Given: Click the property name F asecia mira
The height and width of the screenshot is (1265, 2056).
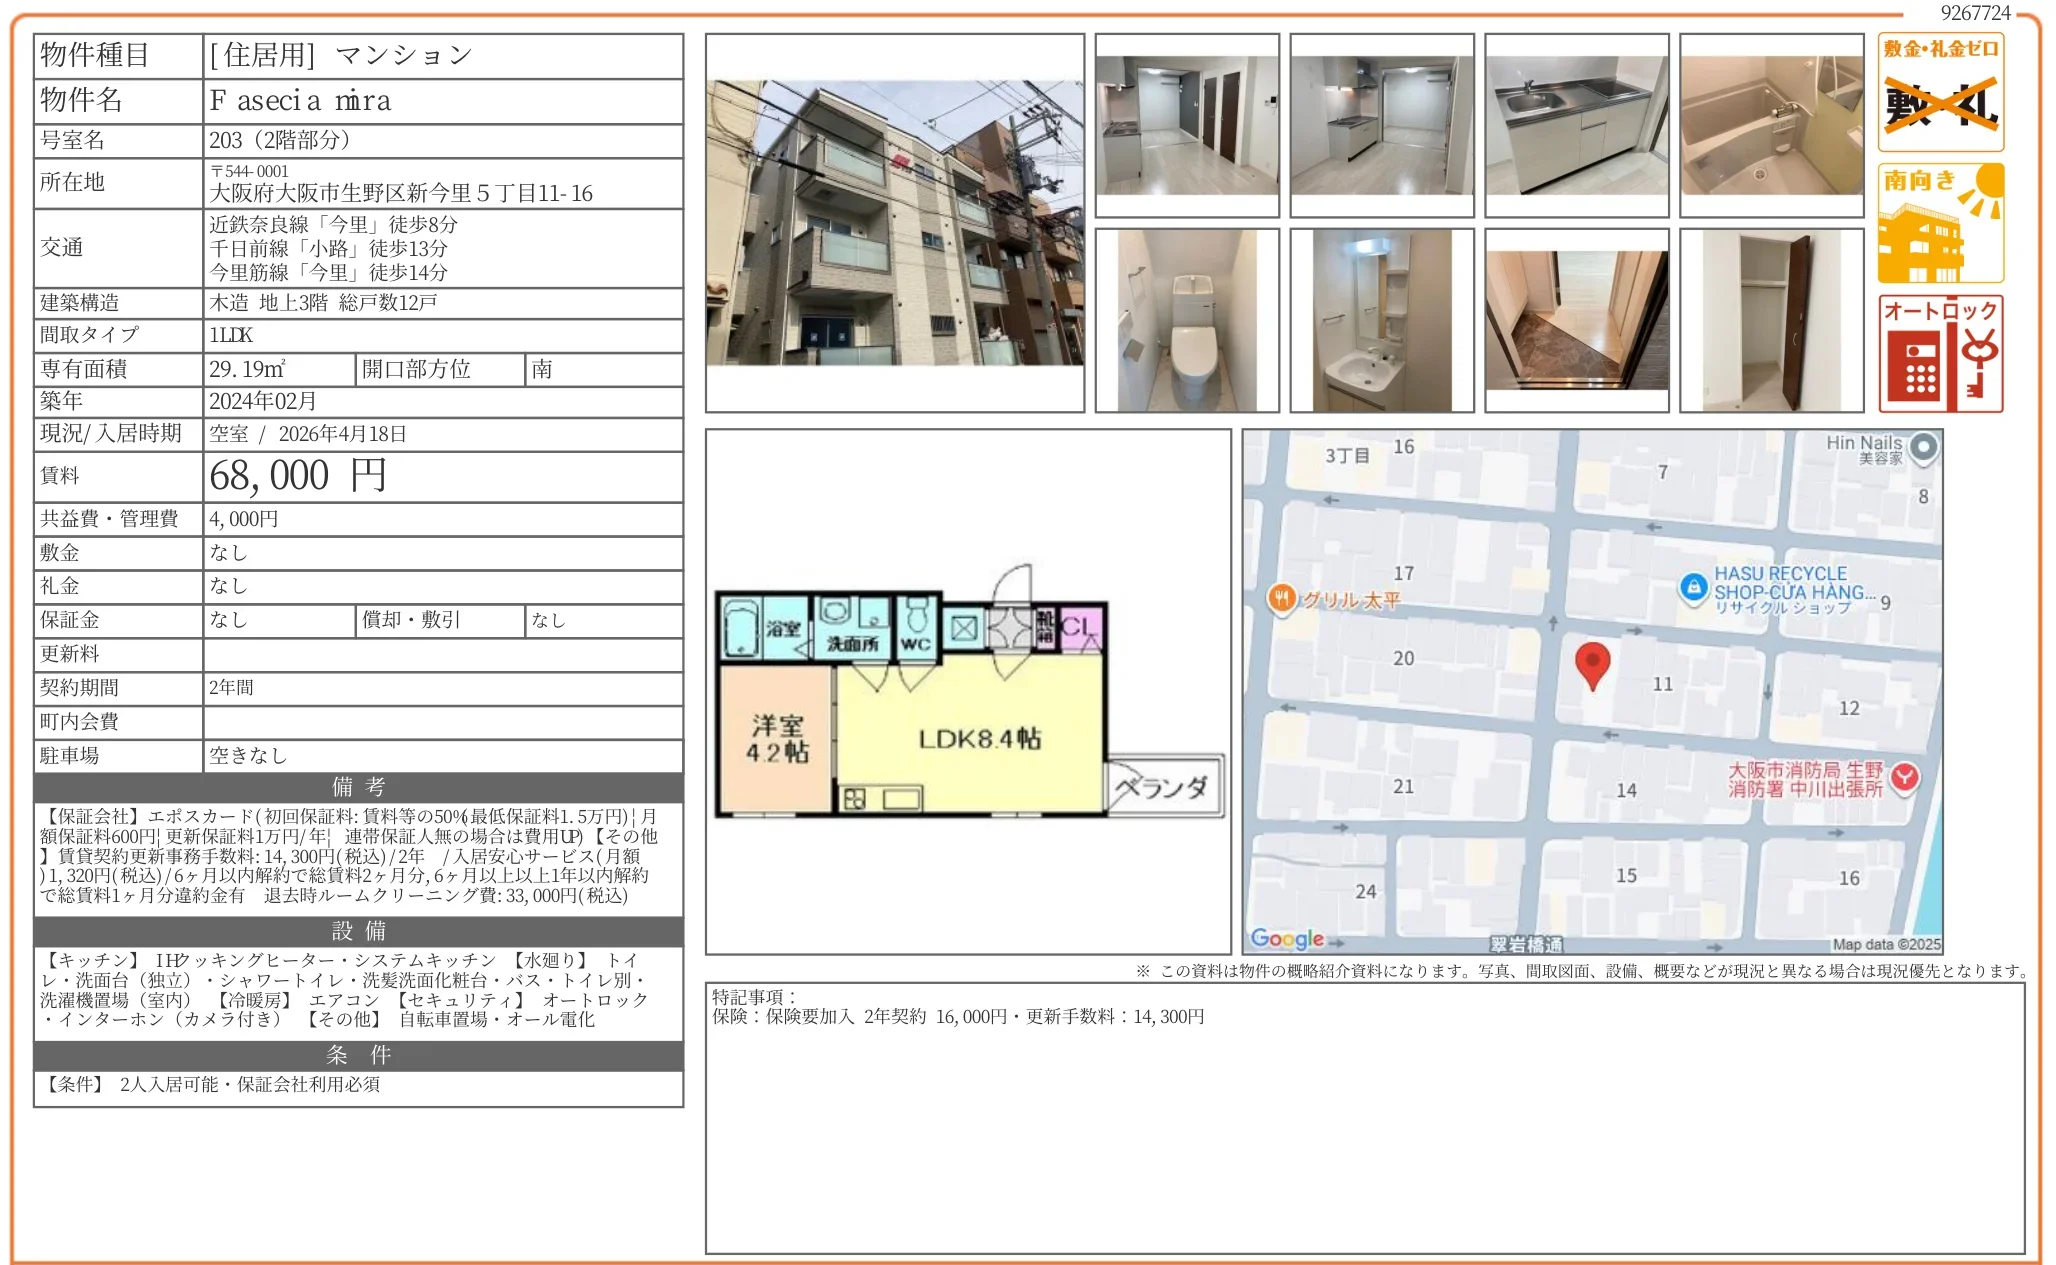Looking at the screenshot, I should point(300,101).
